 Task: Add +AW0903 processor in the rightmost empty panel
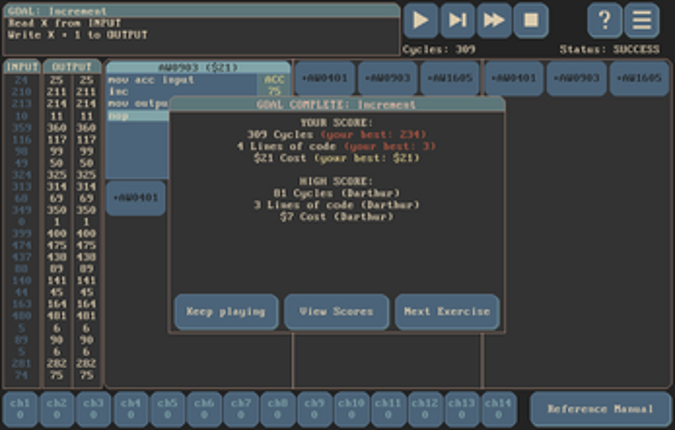[576, 78]
